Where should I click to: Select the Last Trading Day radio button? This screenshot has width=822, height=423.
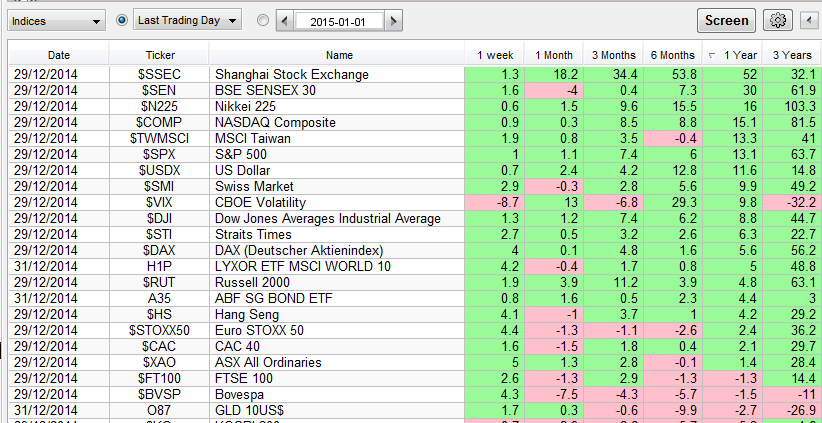123,20
